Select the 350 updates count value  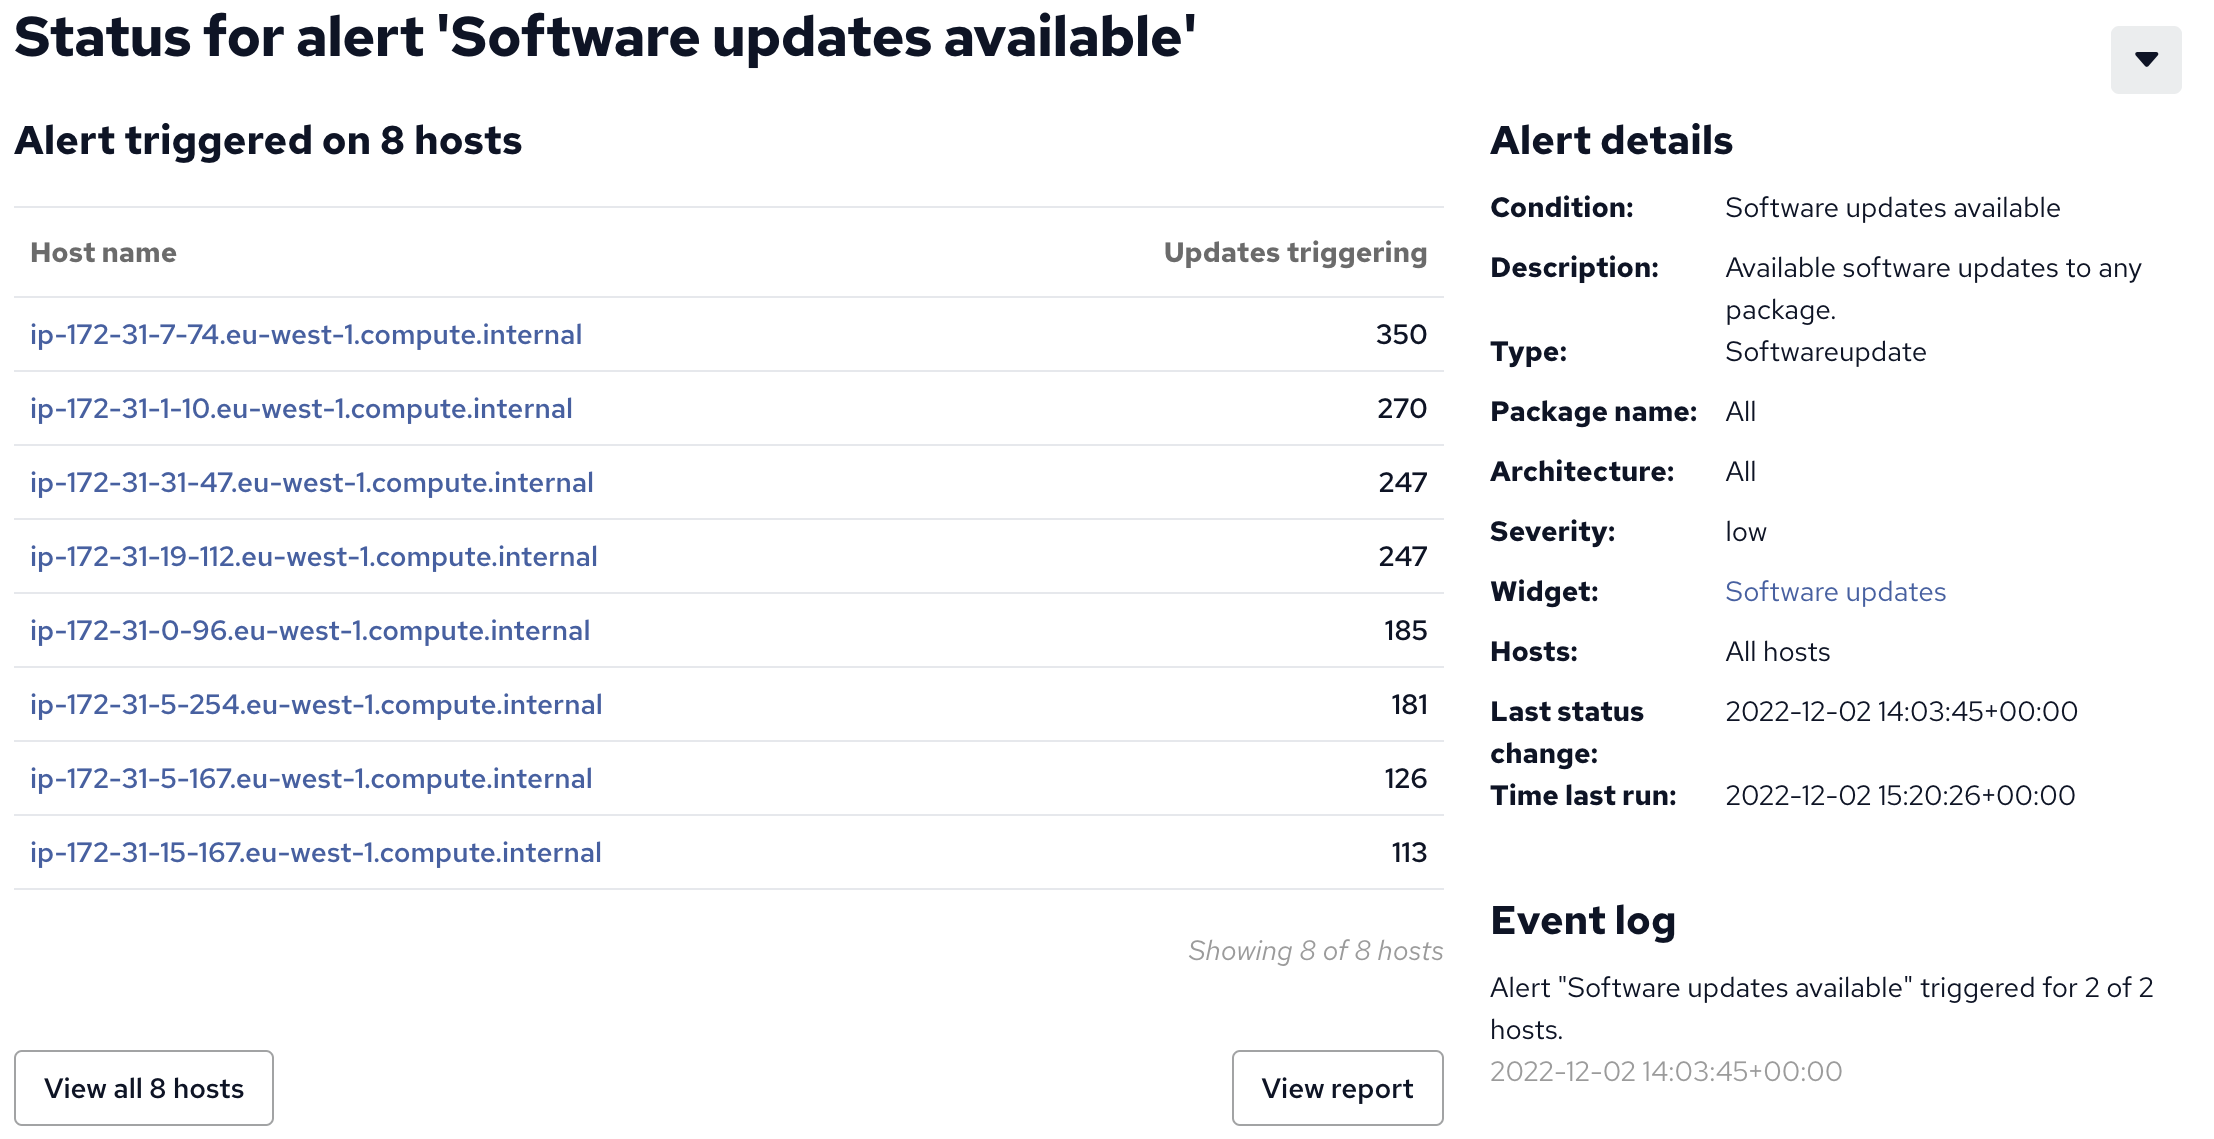1401,334
